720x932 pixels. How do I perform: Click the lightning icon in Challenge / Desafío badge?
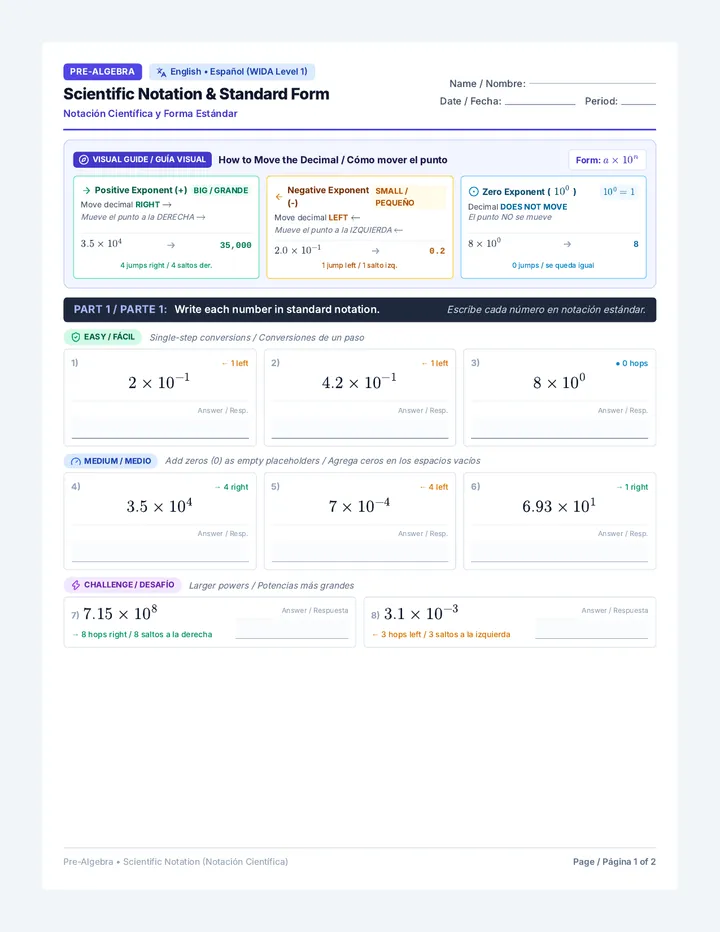click(76, 585)
